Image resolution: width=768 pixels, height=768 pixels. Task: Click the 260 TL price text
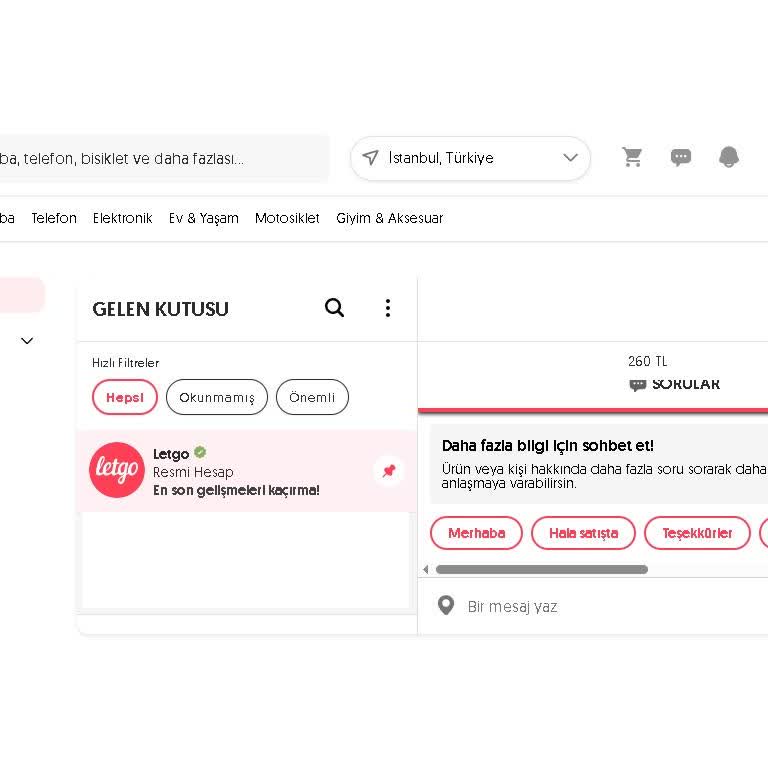tap(648, 361)
